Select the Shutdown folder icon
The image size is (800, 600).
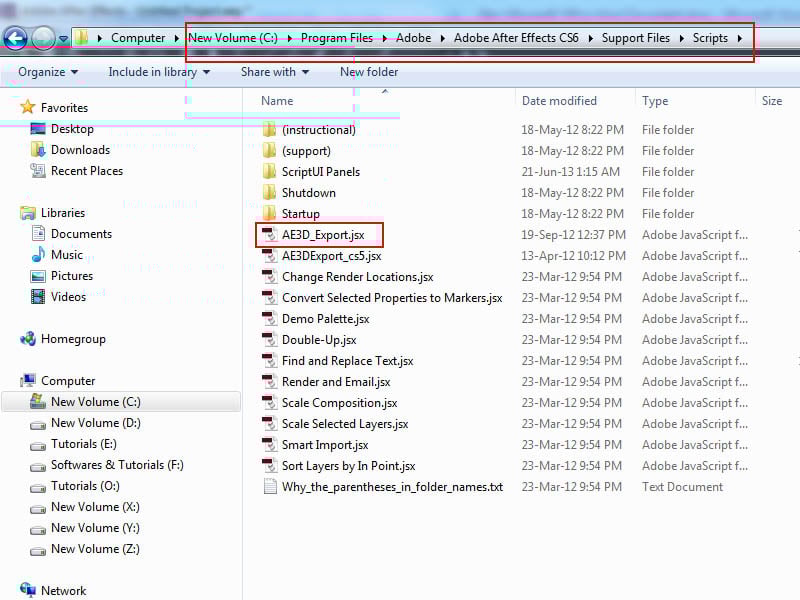click(x=269, y=192)
